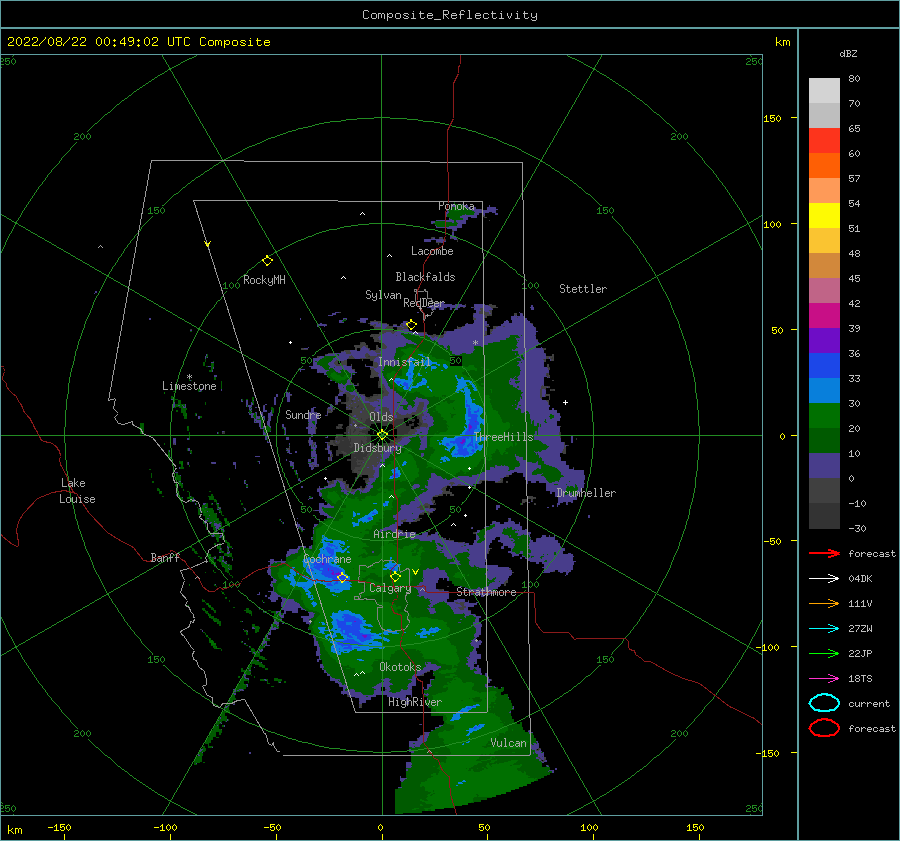Screen dimensions: 900x841
Task: Click the Airdrie label
Action: 394,534
